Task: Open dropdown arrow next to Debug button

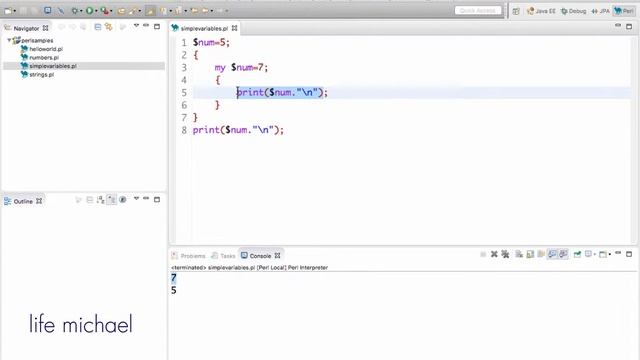Action: [81, 11]
